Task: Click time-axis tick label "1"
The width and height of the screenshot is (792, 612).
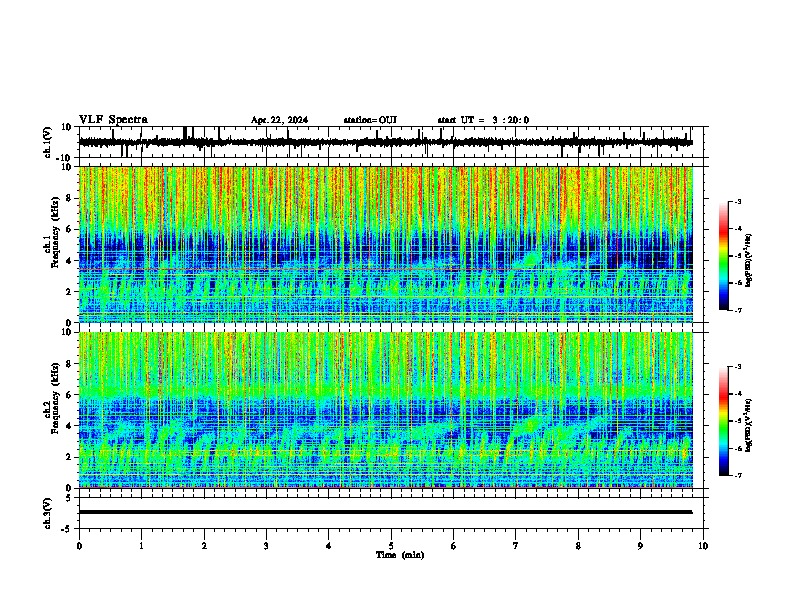Action: pyautogui.click(x=141, y=546)
